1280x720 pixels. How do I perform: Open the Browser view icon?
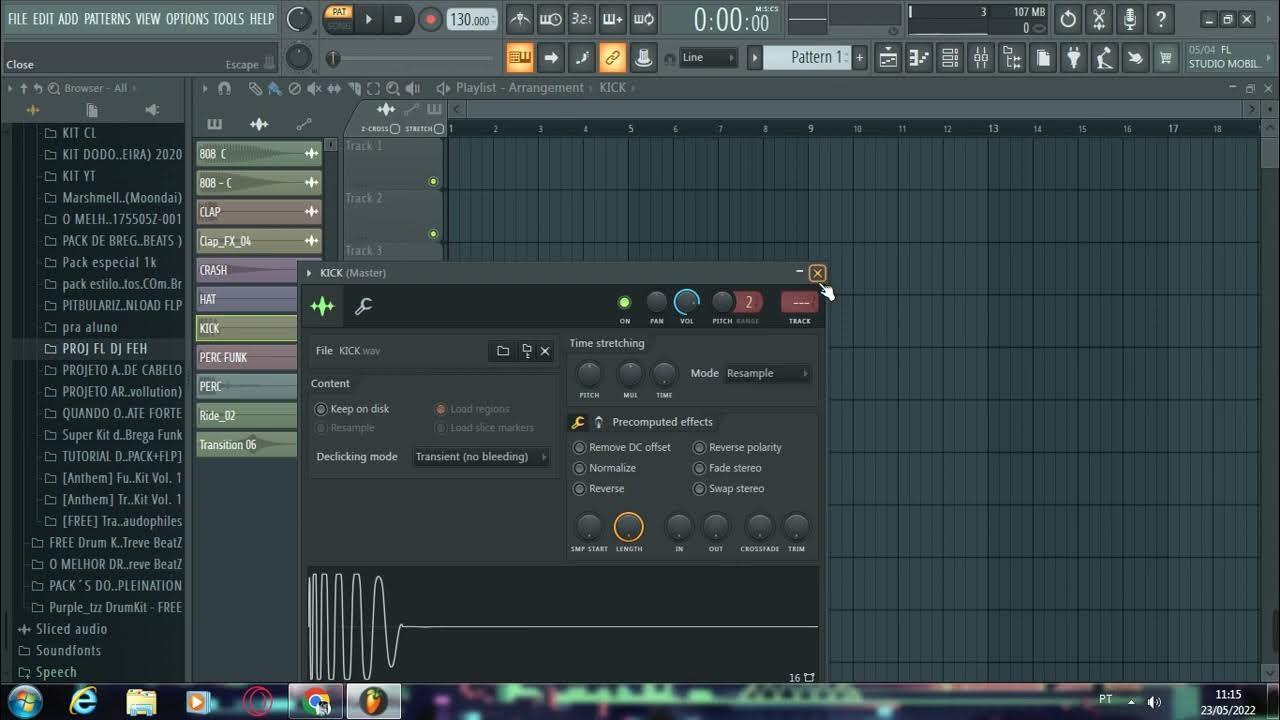tap(1012, 58)
